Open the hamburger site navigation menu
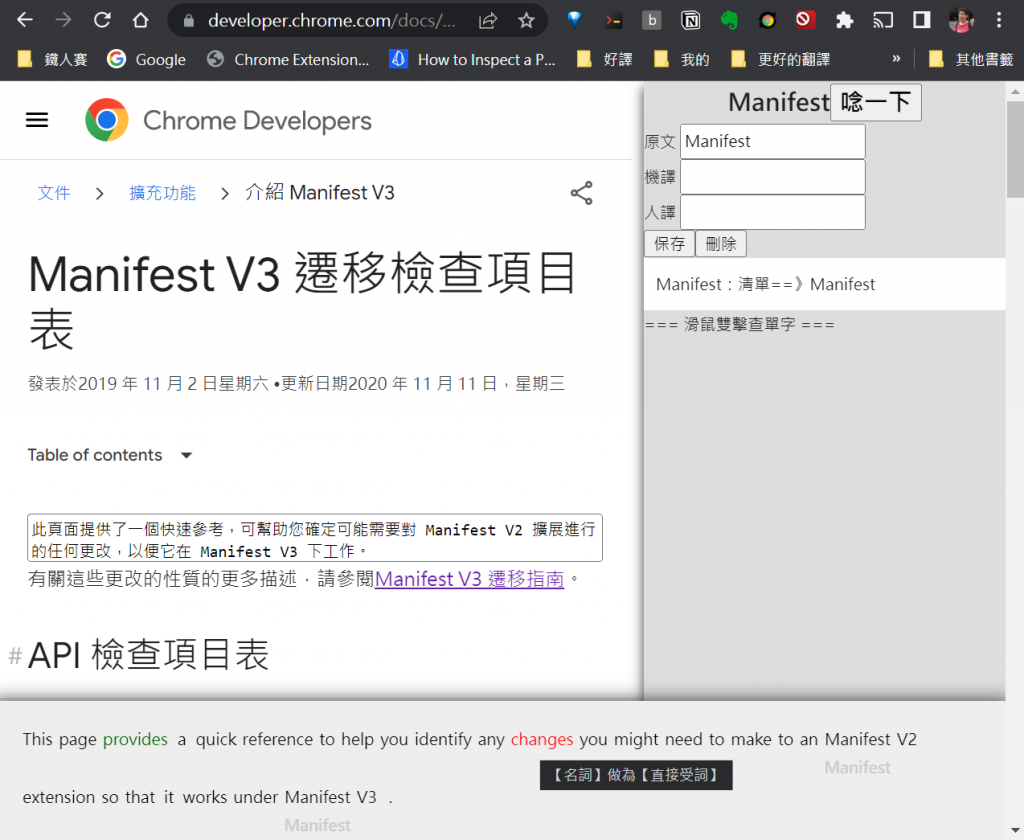The image size is (1024, 840). click(x=37, y=120)
